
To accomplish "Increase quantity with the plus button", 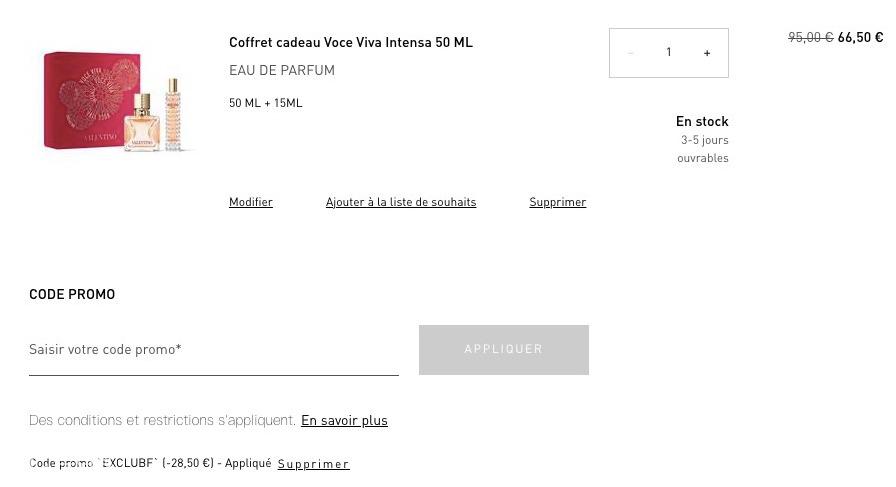I will tap(707, 53).
